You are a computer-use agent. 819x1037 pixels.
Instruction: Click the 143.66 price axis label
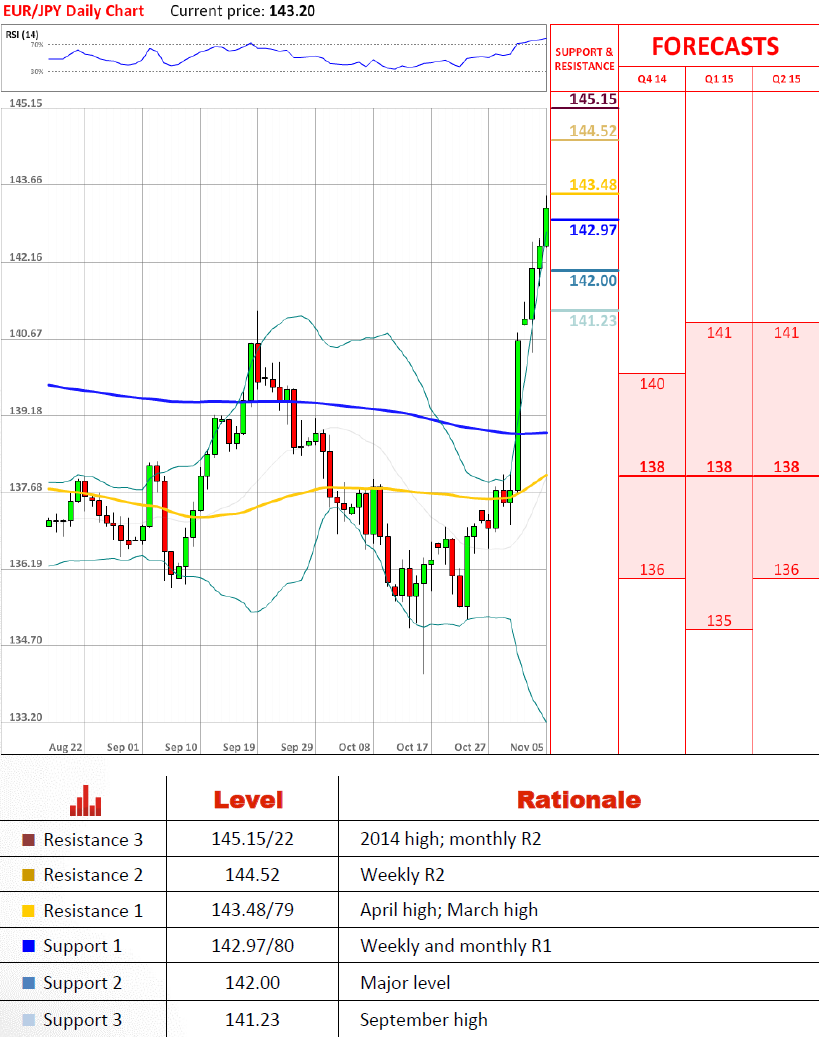point(26,180)
